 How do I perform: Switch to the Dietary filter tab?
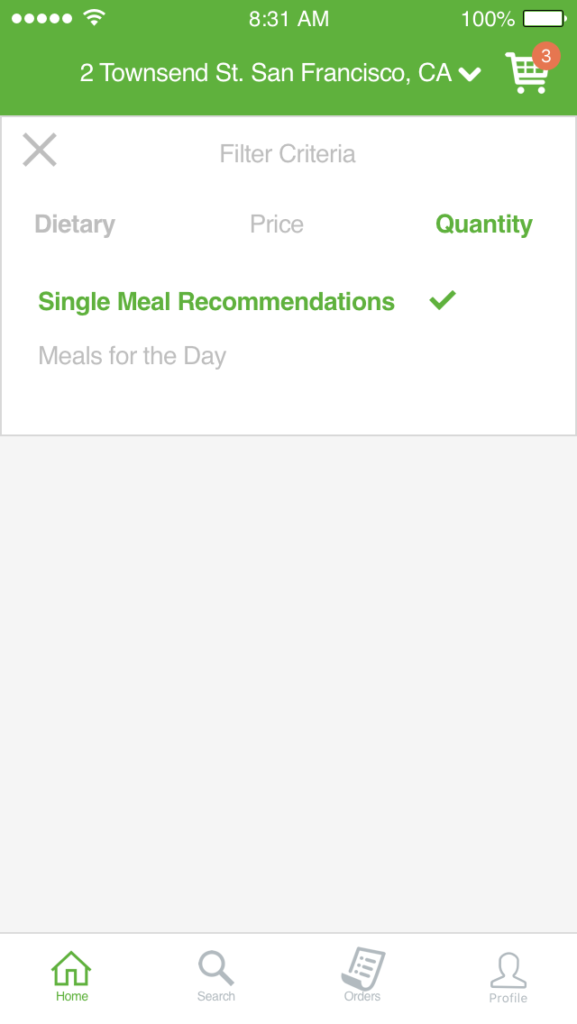tap(75, 224)
